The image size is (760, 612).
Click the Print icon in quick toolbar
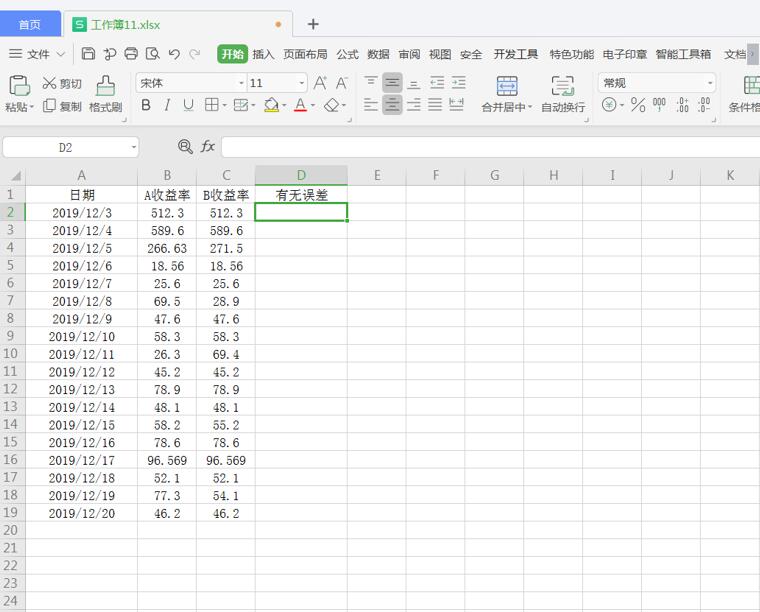(x=131, y=54)
